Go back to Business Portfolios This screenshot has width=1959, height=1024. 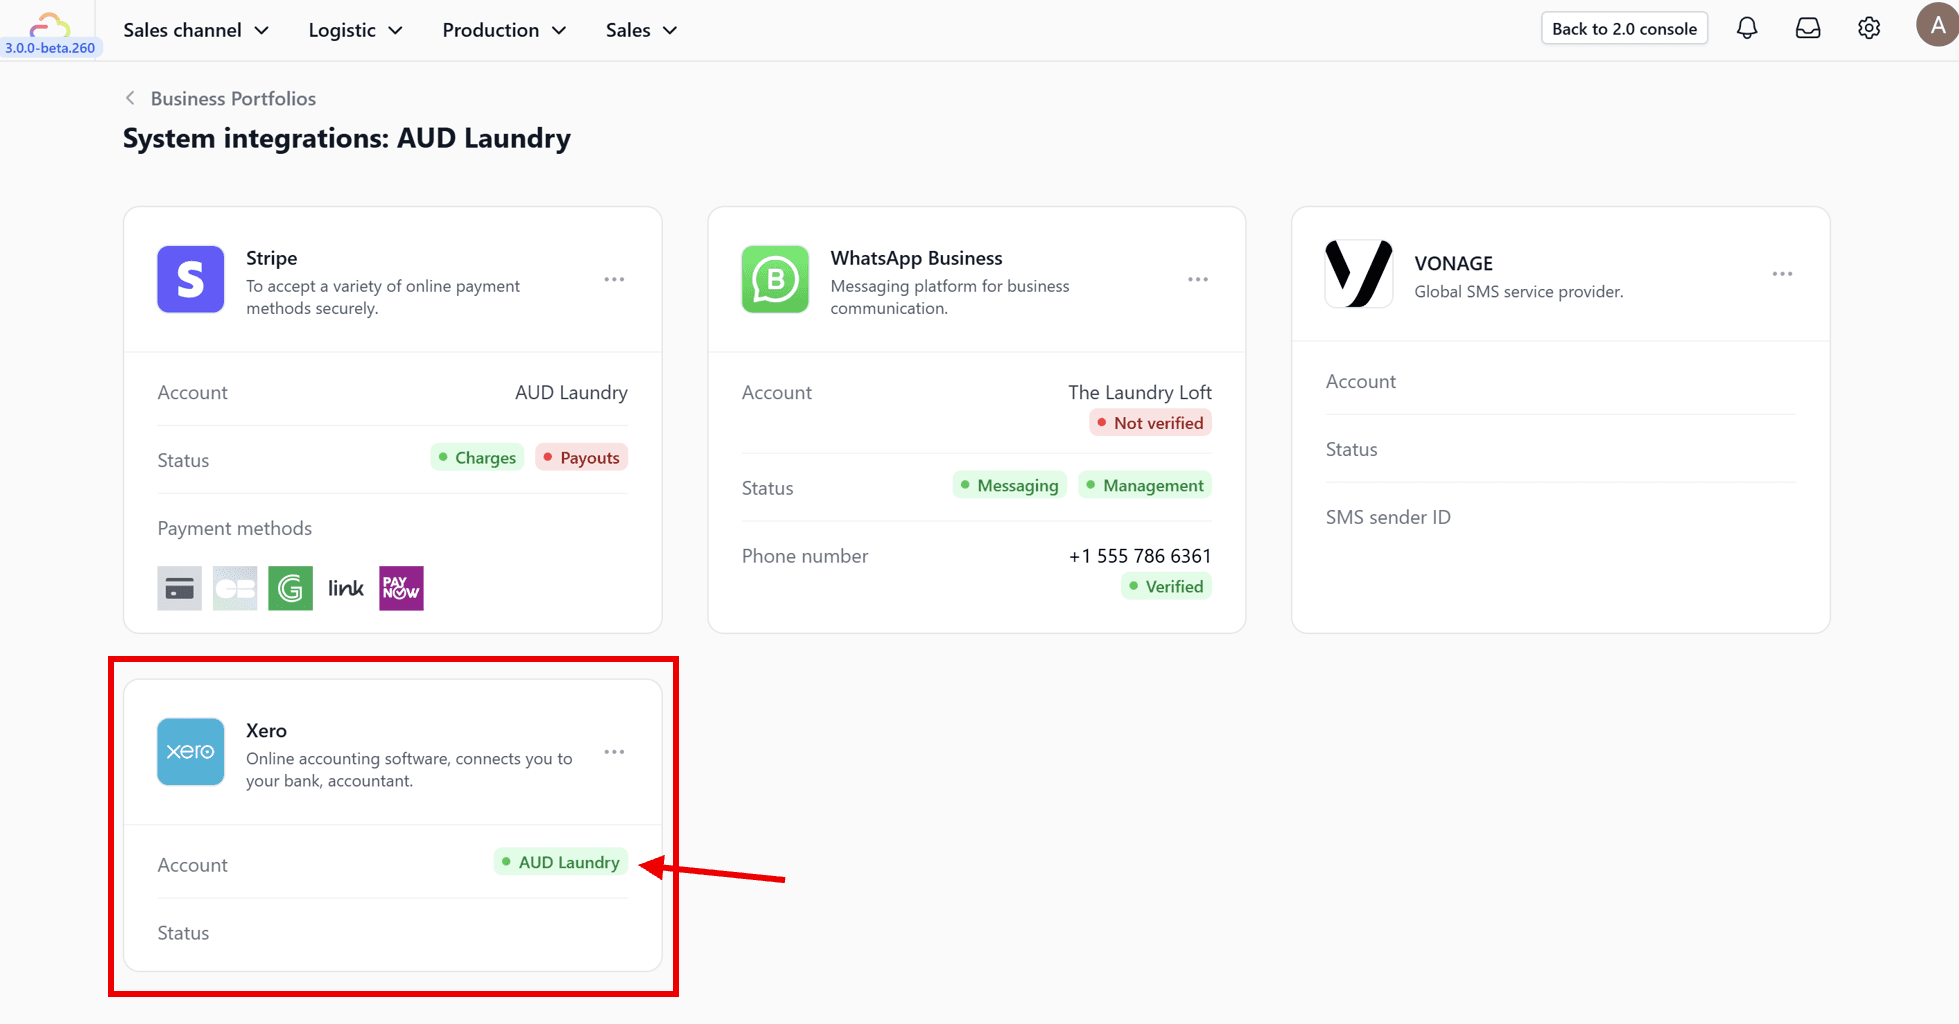[232, 98]
